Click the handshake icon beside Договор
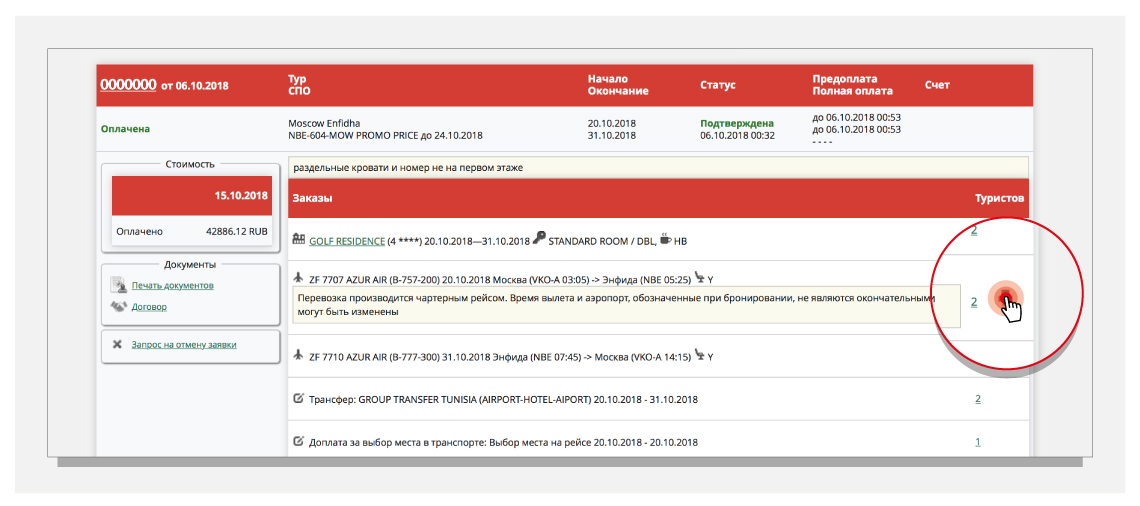This screenshot has height=506, width=1140. click(x=118, y=307)
